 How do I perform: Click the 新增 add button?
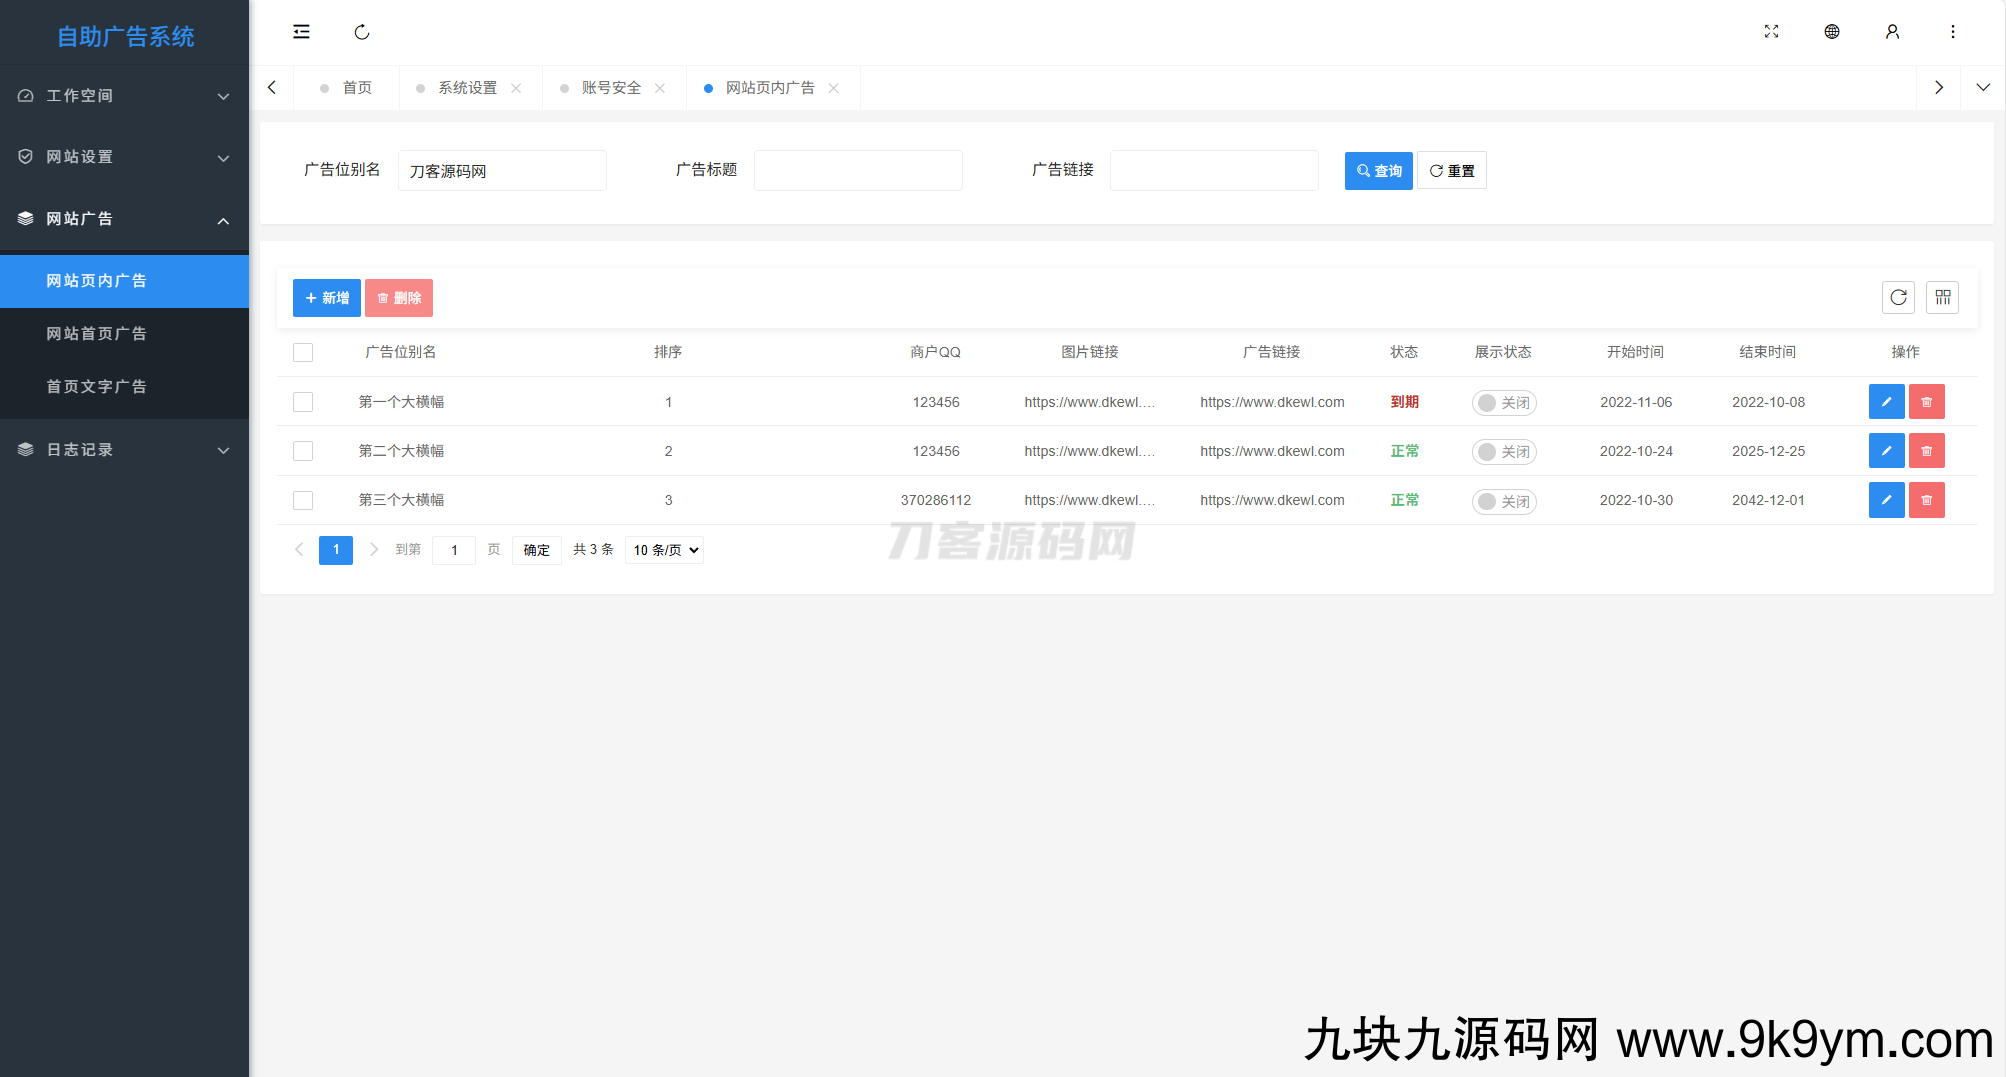326,298
